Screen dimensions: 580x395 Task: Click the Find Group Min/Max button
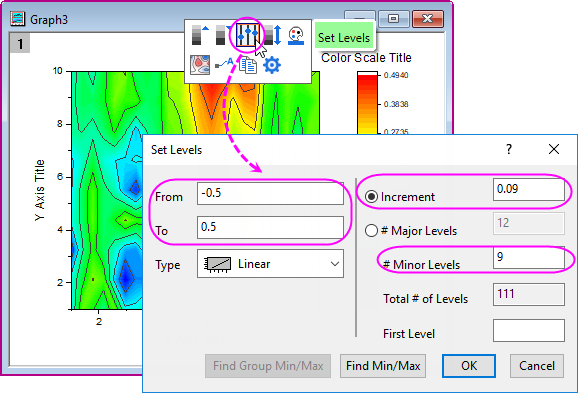click(x=268, y=366)
